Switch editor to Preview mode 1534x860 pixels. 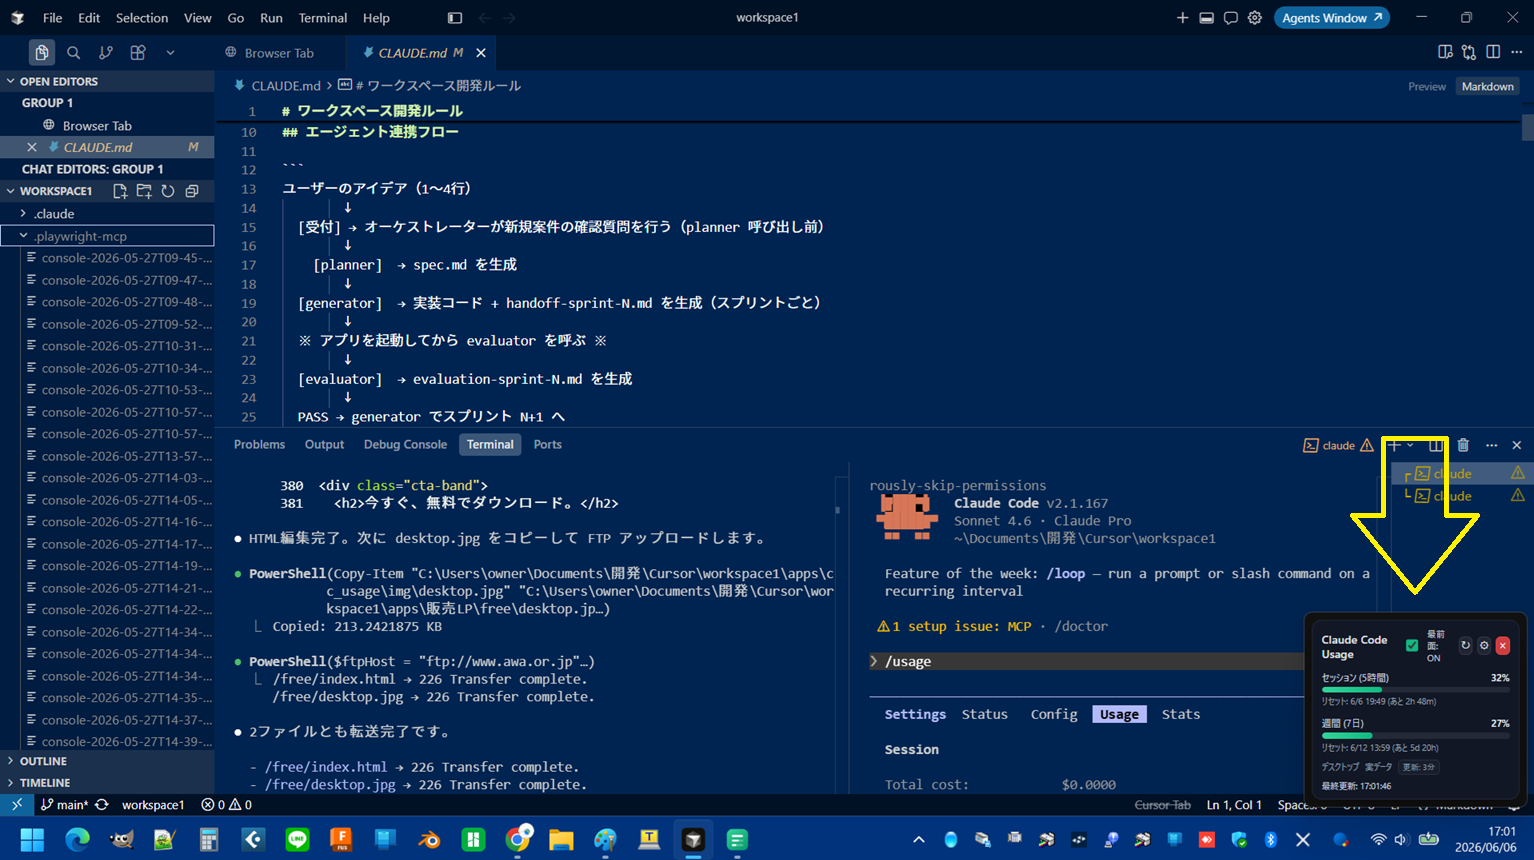[1427, 86]
